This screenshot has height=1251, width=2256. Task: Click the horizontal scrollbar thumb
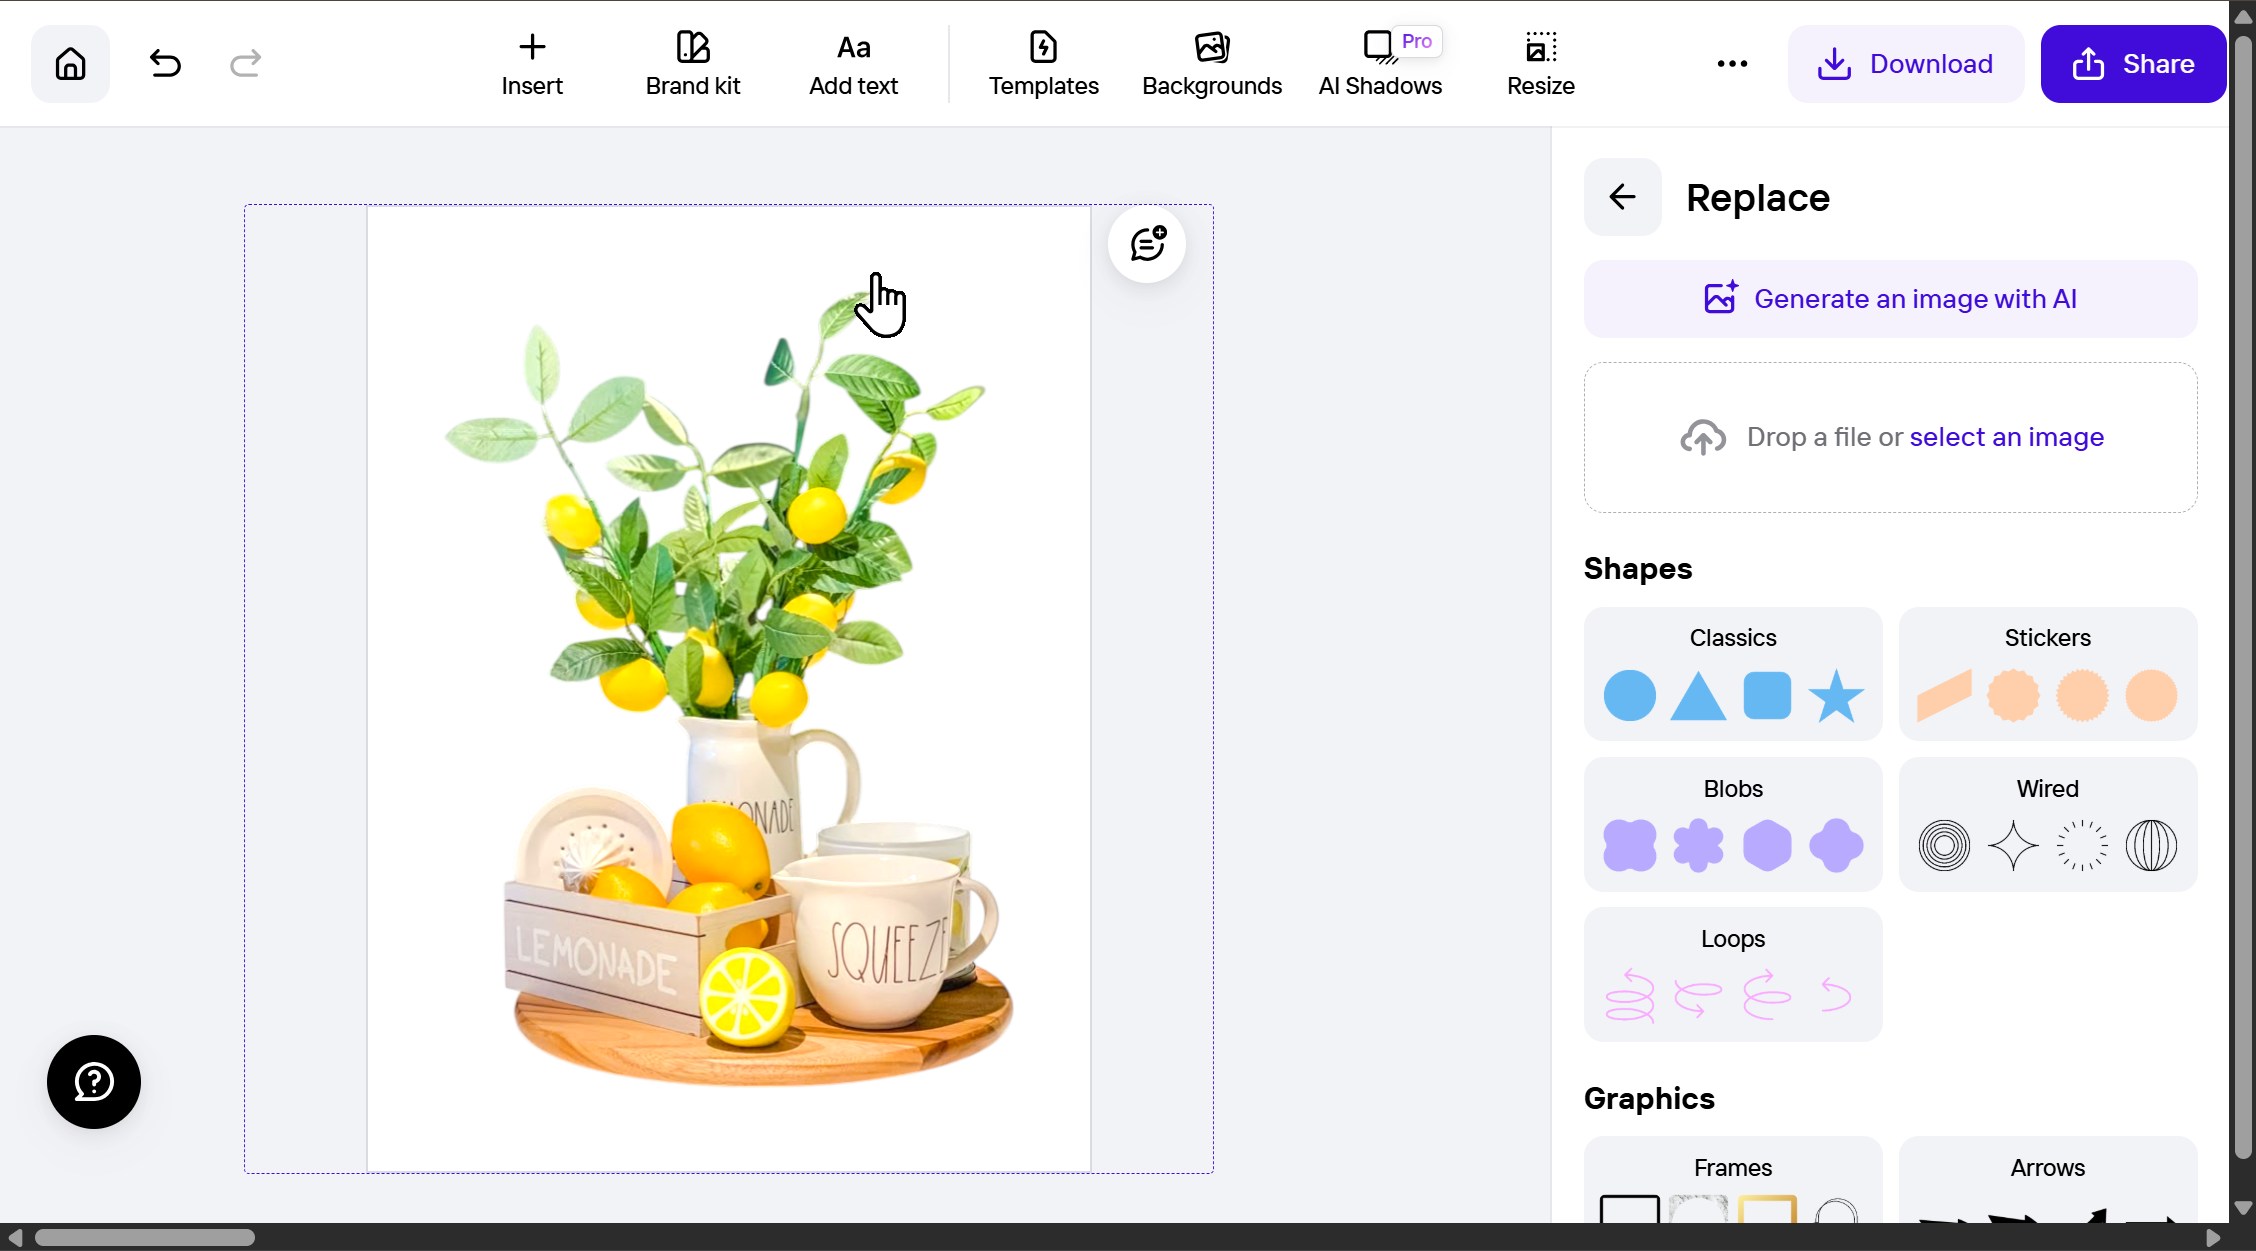point(145,1238)
